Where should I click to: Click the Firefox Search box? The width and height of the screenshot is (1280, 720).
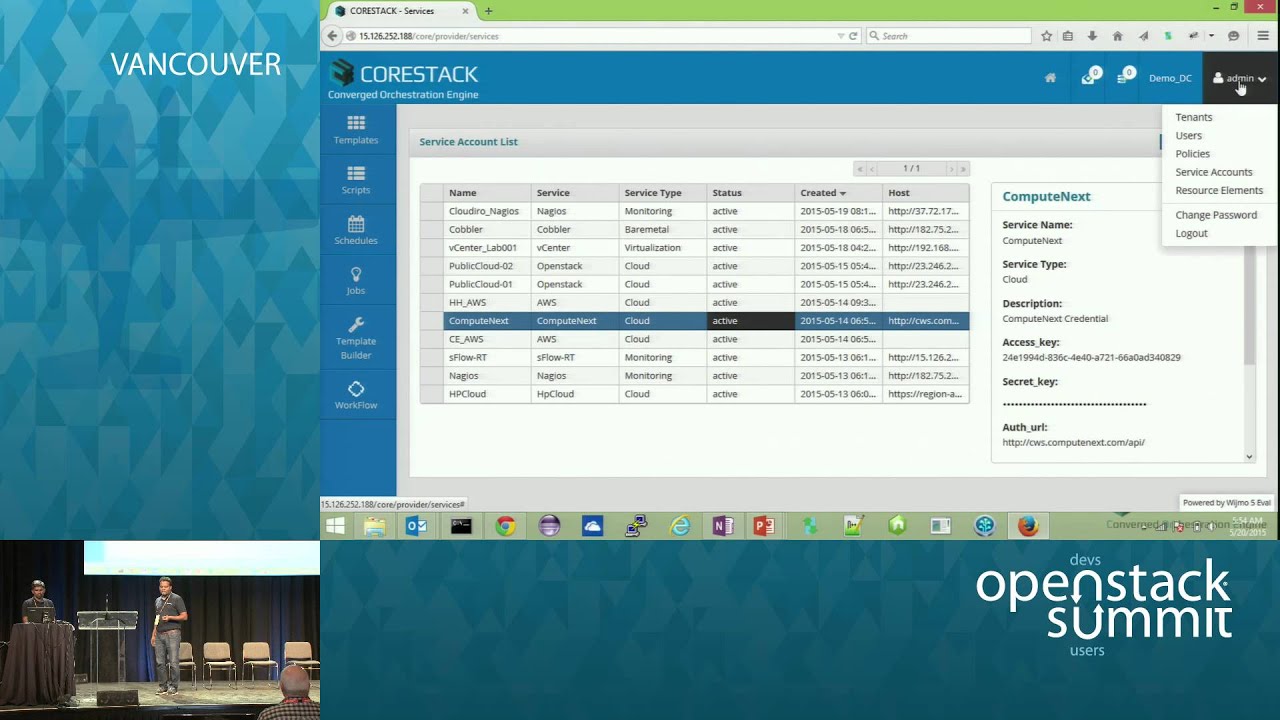[948, 36]
